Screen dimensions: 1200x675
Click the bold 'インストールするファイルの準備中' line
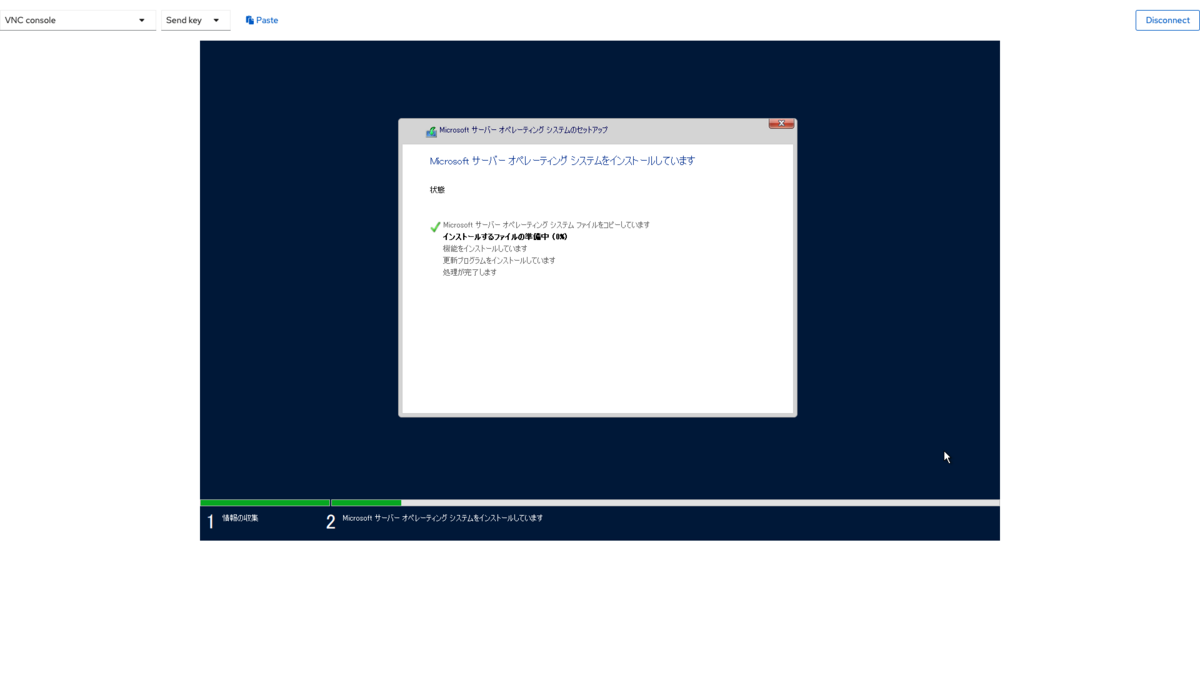click(x=505, y=237)
